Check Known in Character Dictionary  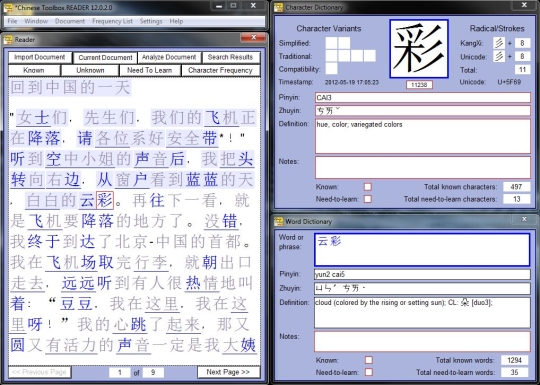tap(368, 187)
